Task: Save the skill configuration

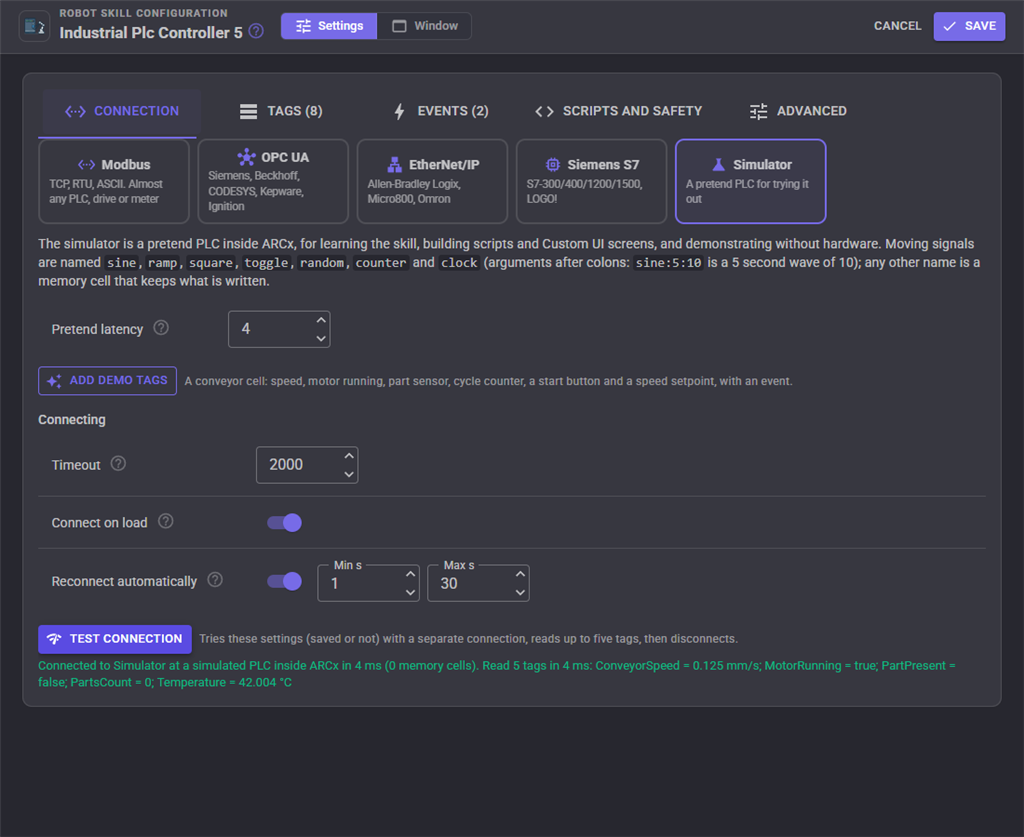Action: click(969, 26)
